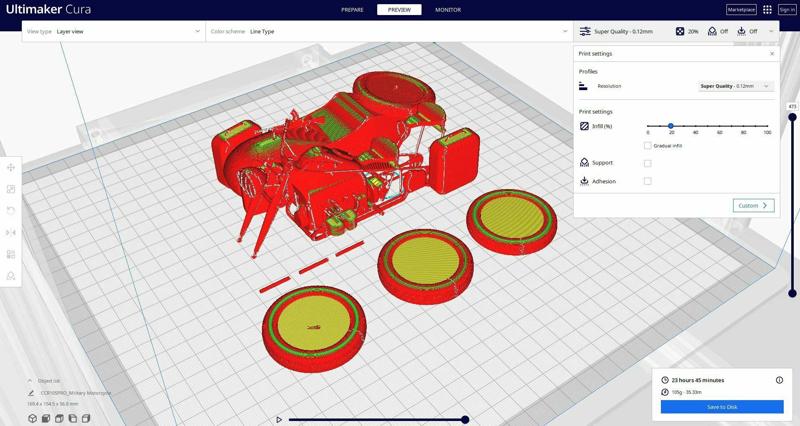Select the Mirror tool in left toolbar
Image resolution: width=800 pixels, height=426 pixels.
click(11, 233)
